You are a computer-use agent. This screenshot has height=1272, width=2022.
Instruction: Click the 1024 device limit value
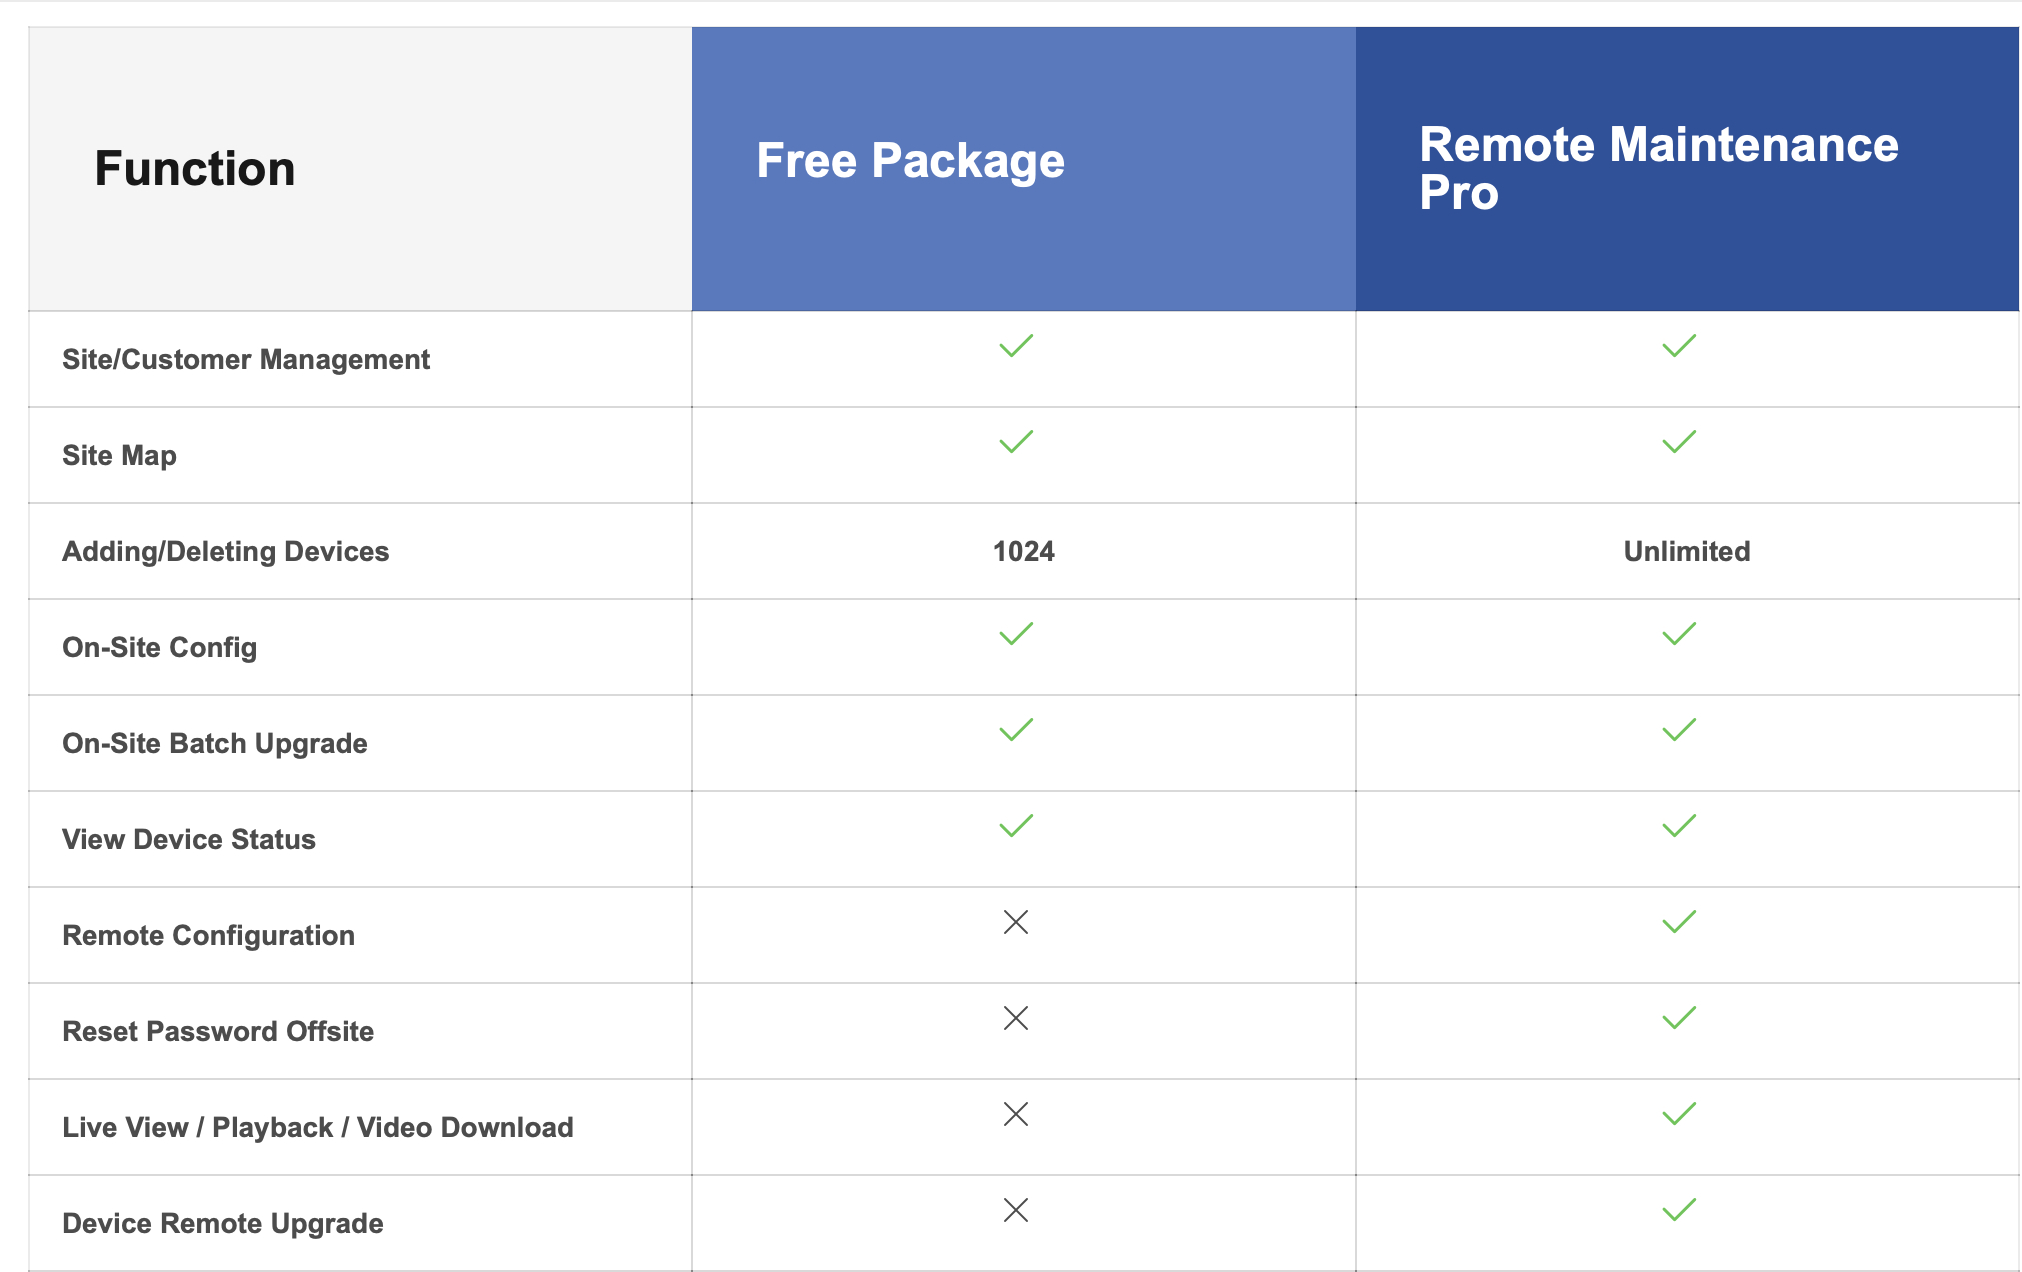click(1023, 552)
